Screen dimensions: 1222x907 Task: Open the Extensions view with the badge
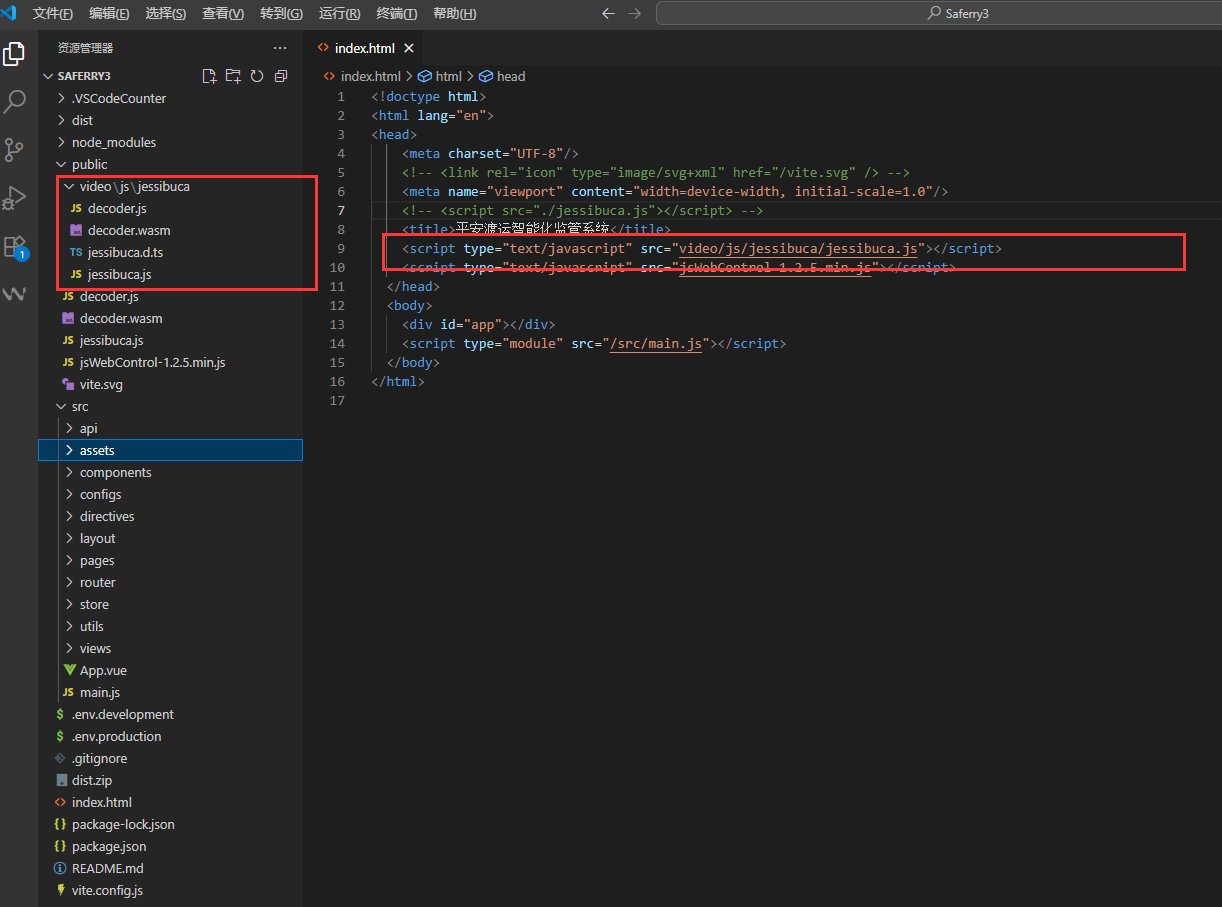point(14,245)
